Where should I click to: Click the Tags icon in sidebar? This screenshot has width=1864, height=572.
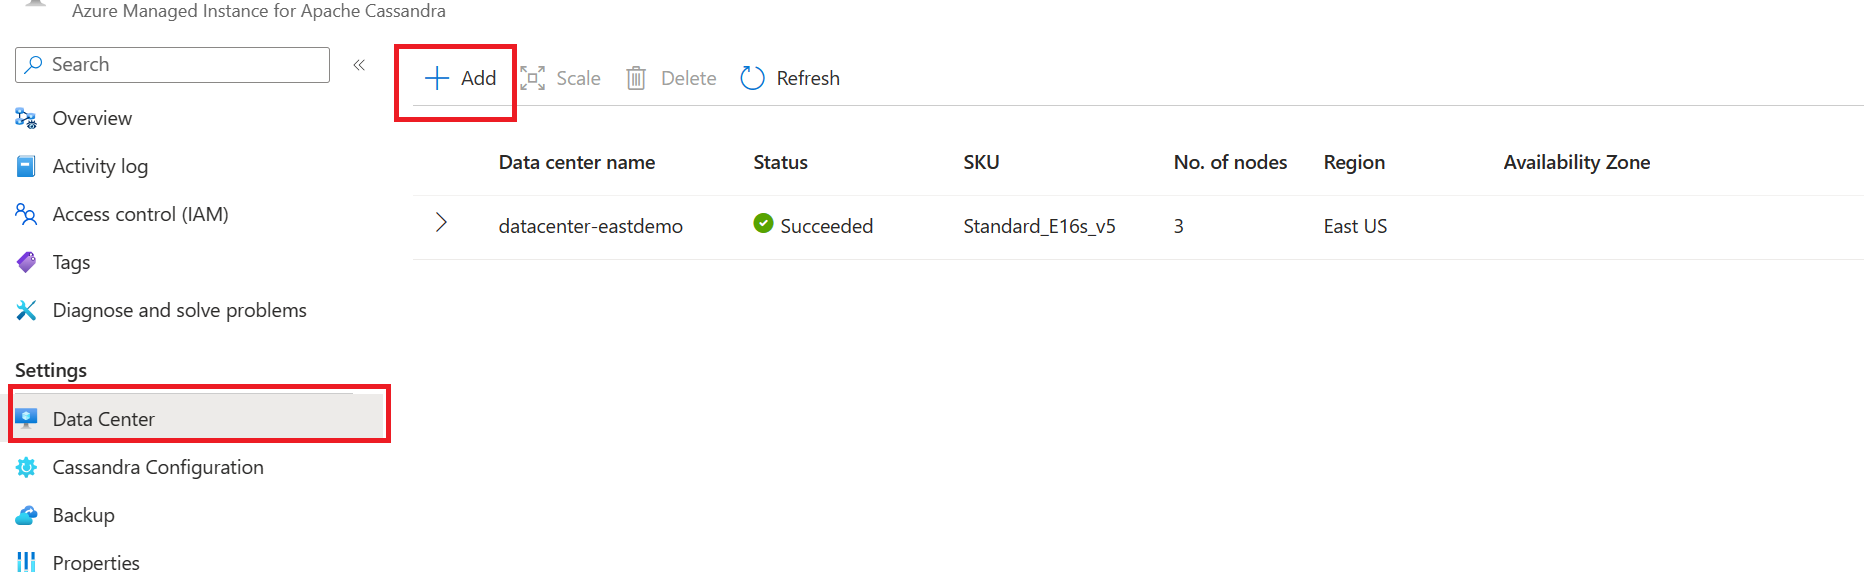[x=26, y=262]
